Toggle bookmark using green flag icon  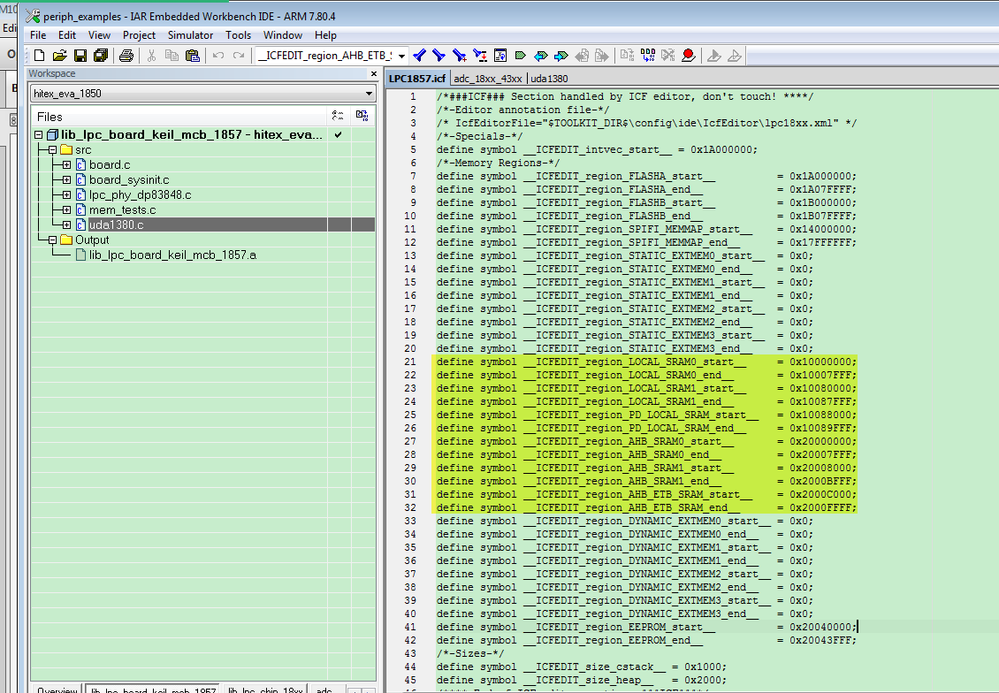[521, 56]
